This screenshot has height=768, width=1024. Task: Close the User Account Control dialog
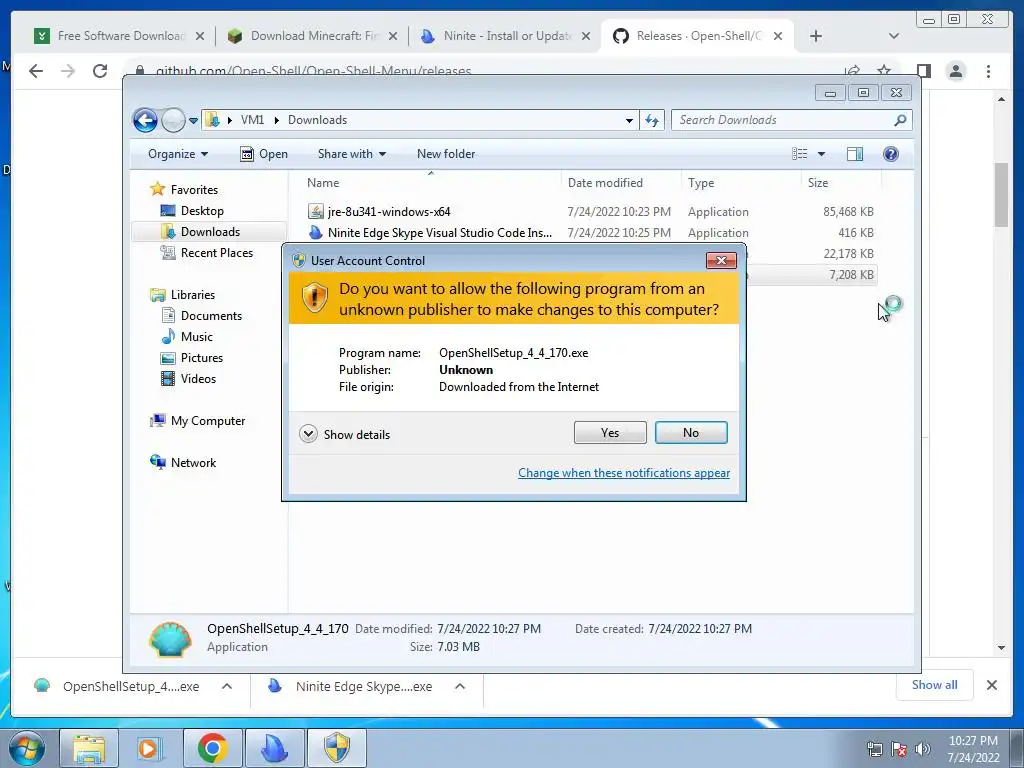pyautogui.click(x=721, y=261)
